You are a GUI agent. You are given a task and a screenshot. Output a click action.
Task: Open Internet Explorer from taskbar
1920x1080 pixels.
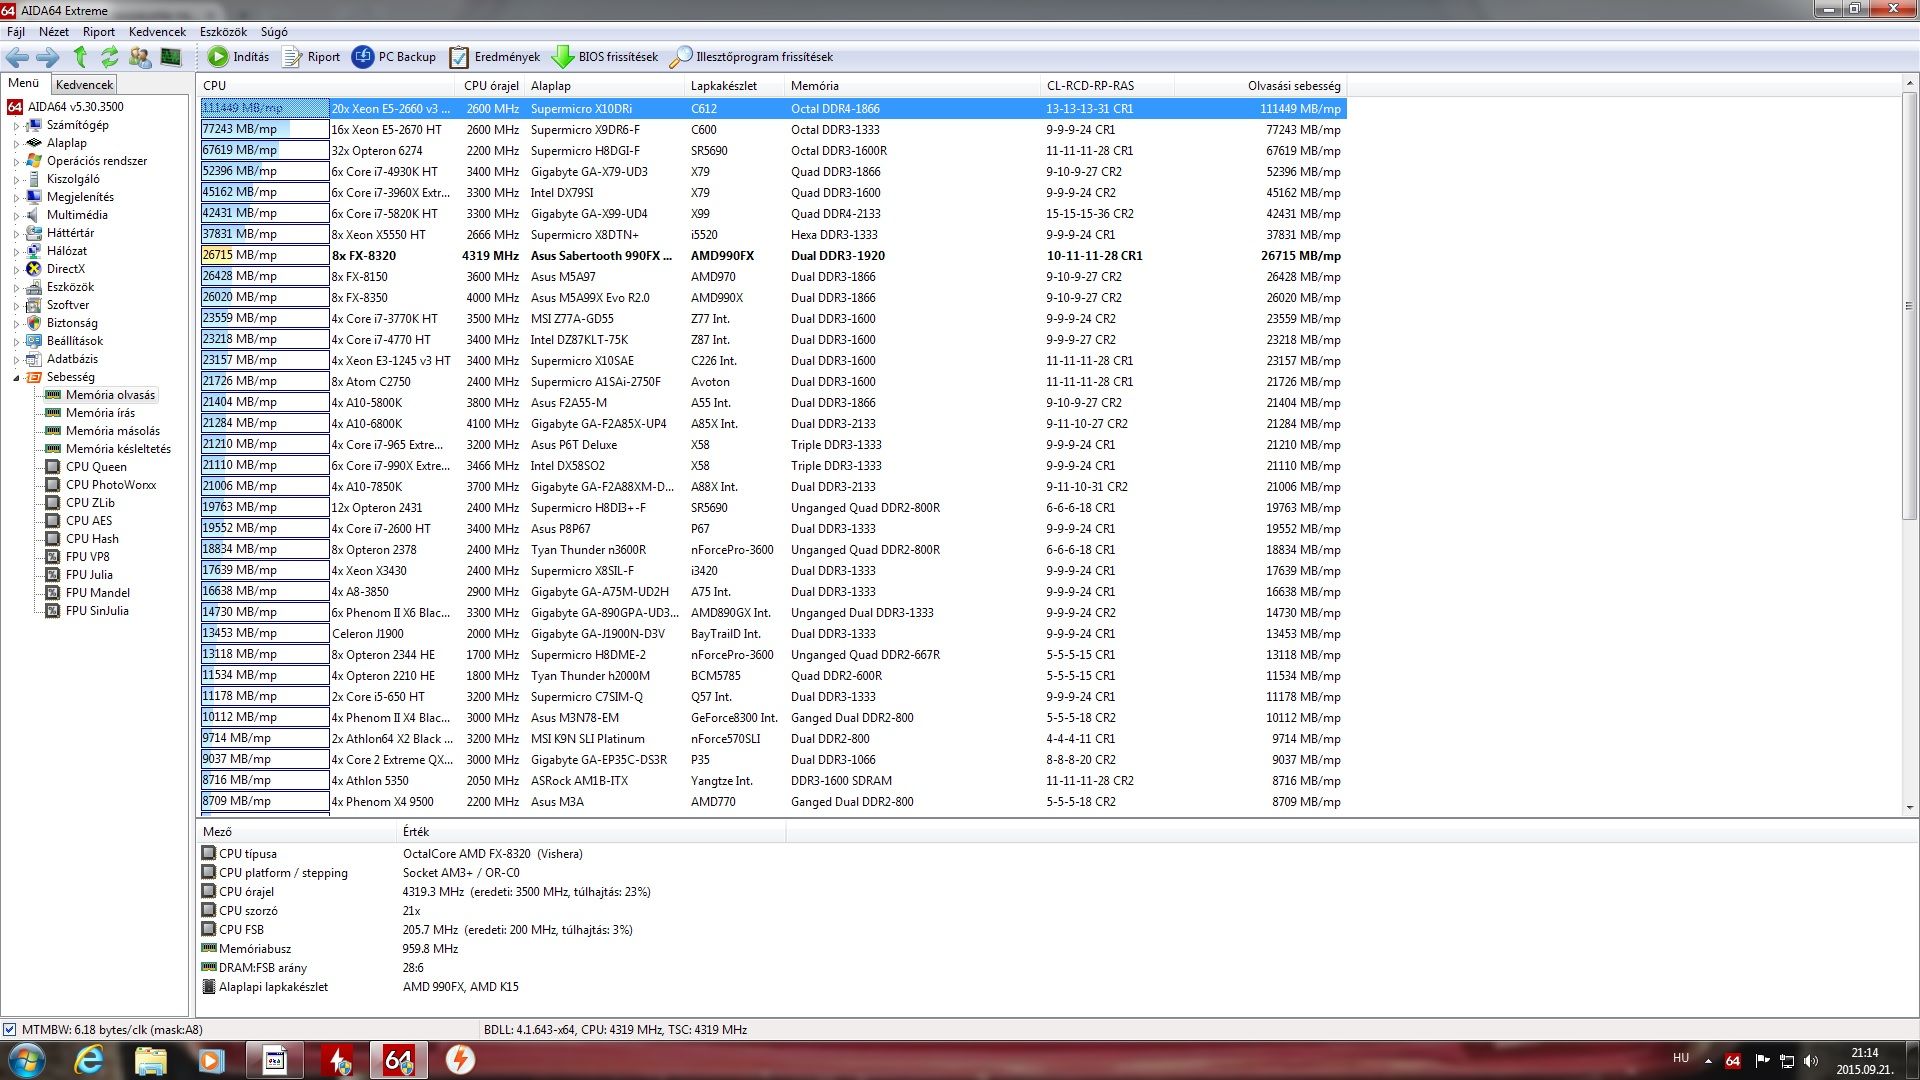89,1060
